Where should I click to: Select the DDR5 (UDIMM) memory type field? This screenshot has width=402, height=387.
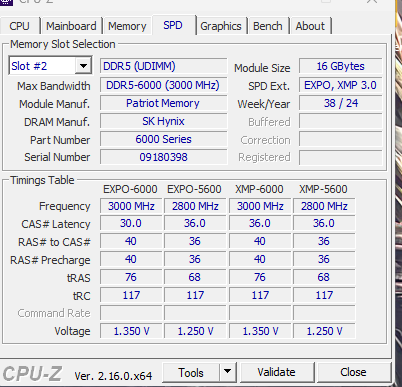pyautogui.click(x=163, y=66)
